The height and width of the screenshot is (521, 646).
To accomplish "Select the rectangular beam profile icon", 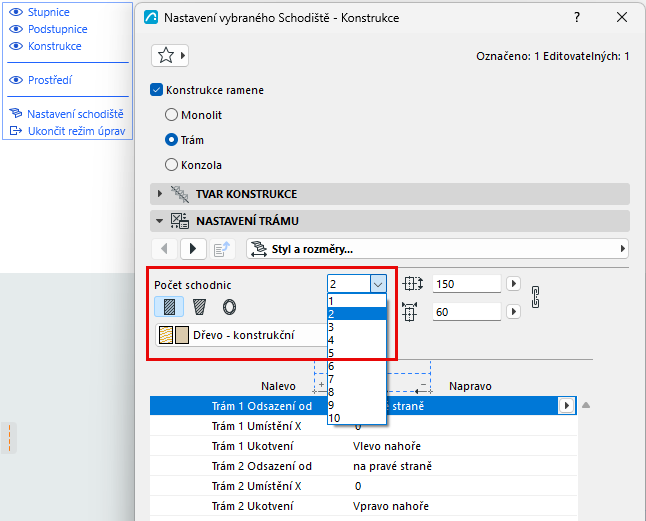I will pos(169,307).
